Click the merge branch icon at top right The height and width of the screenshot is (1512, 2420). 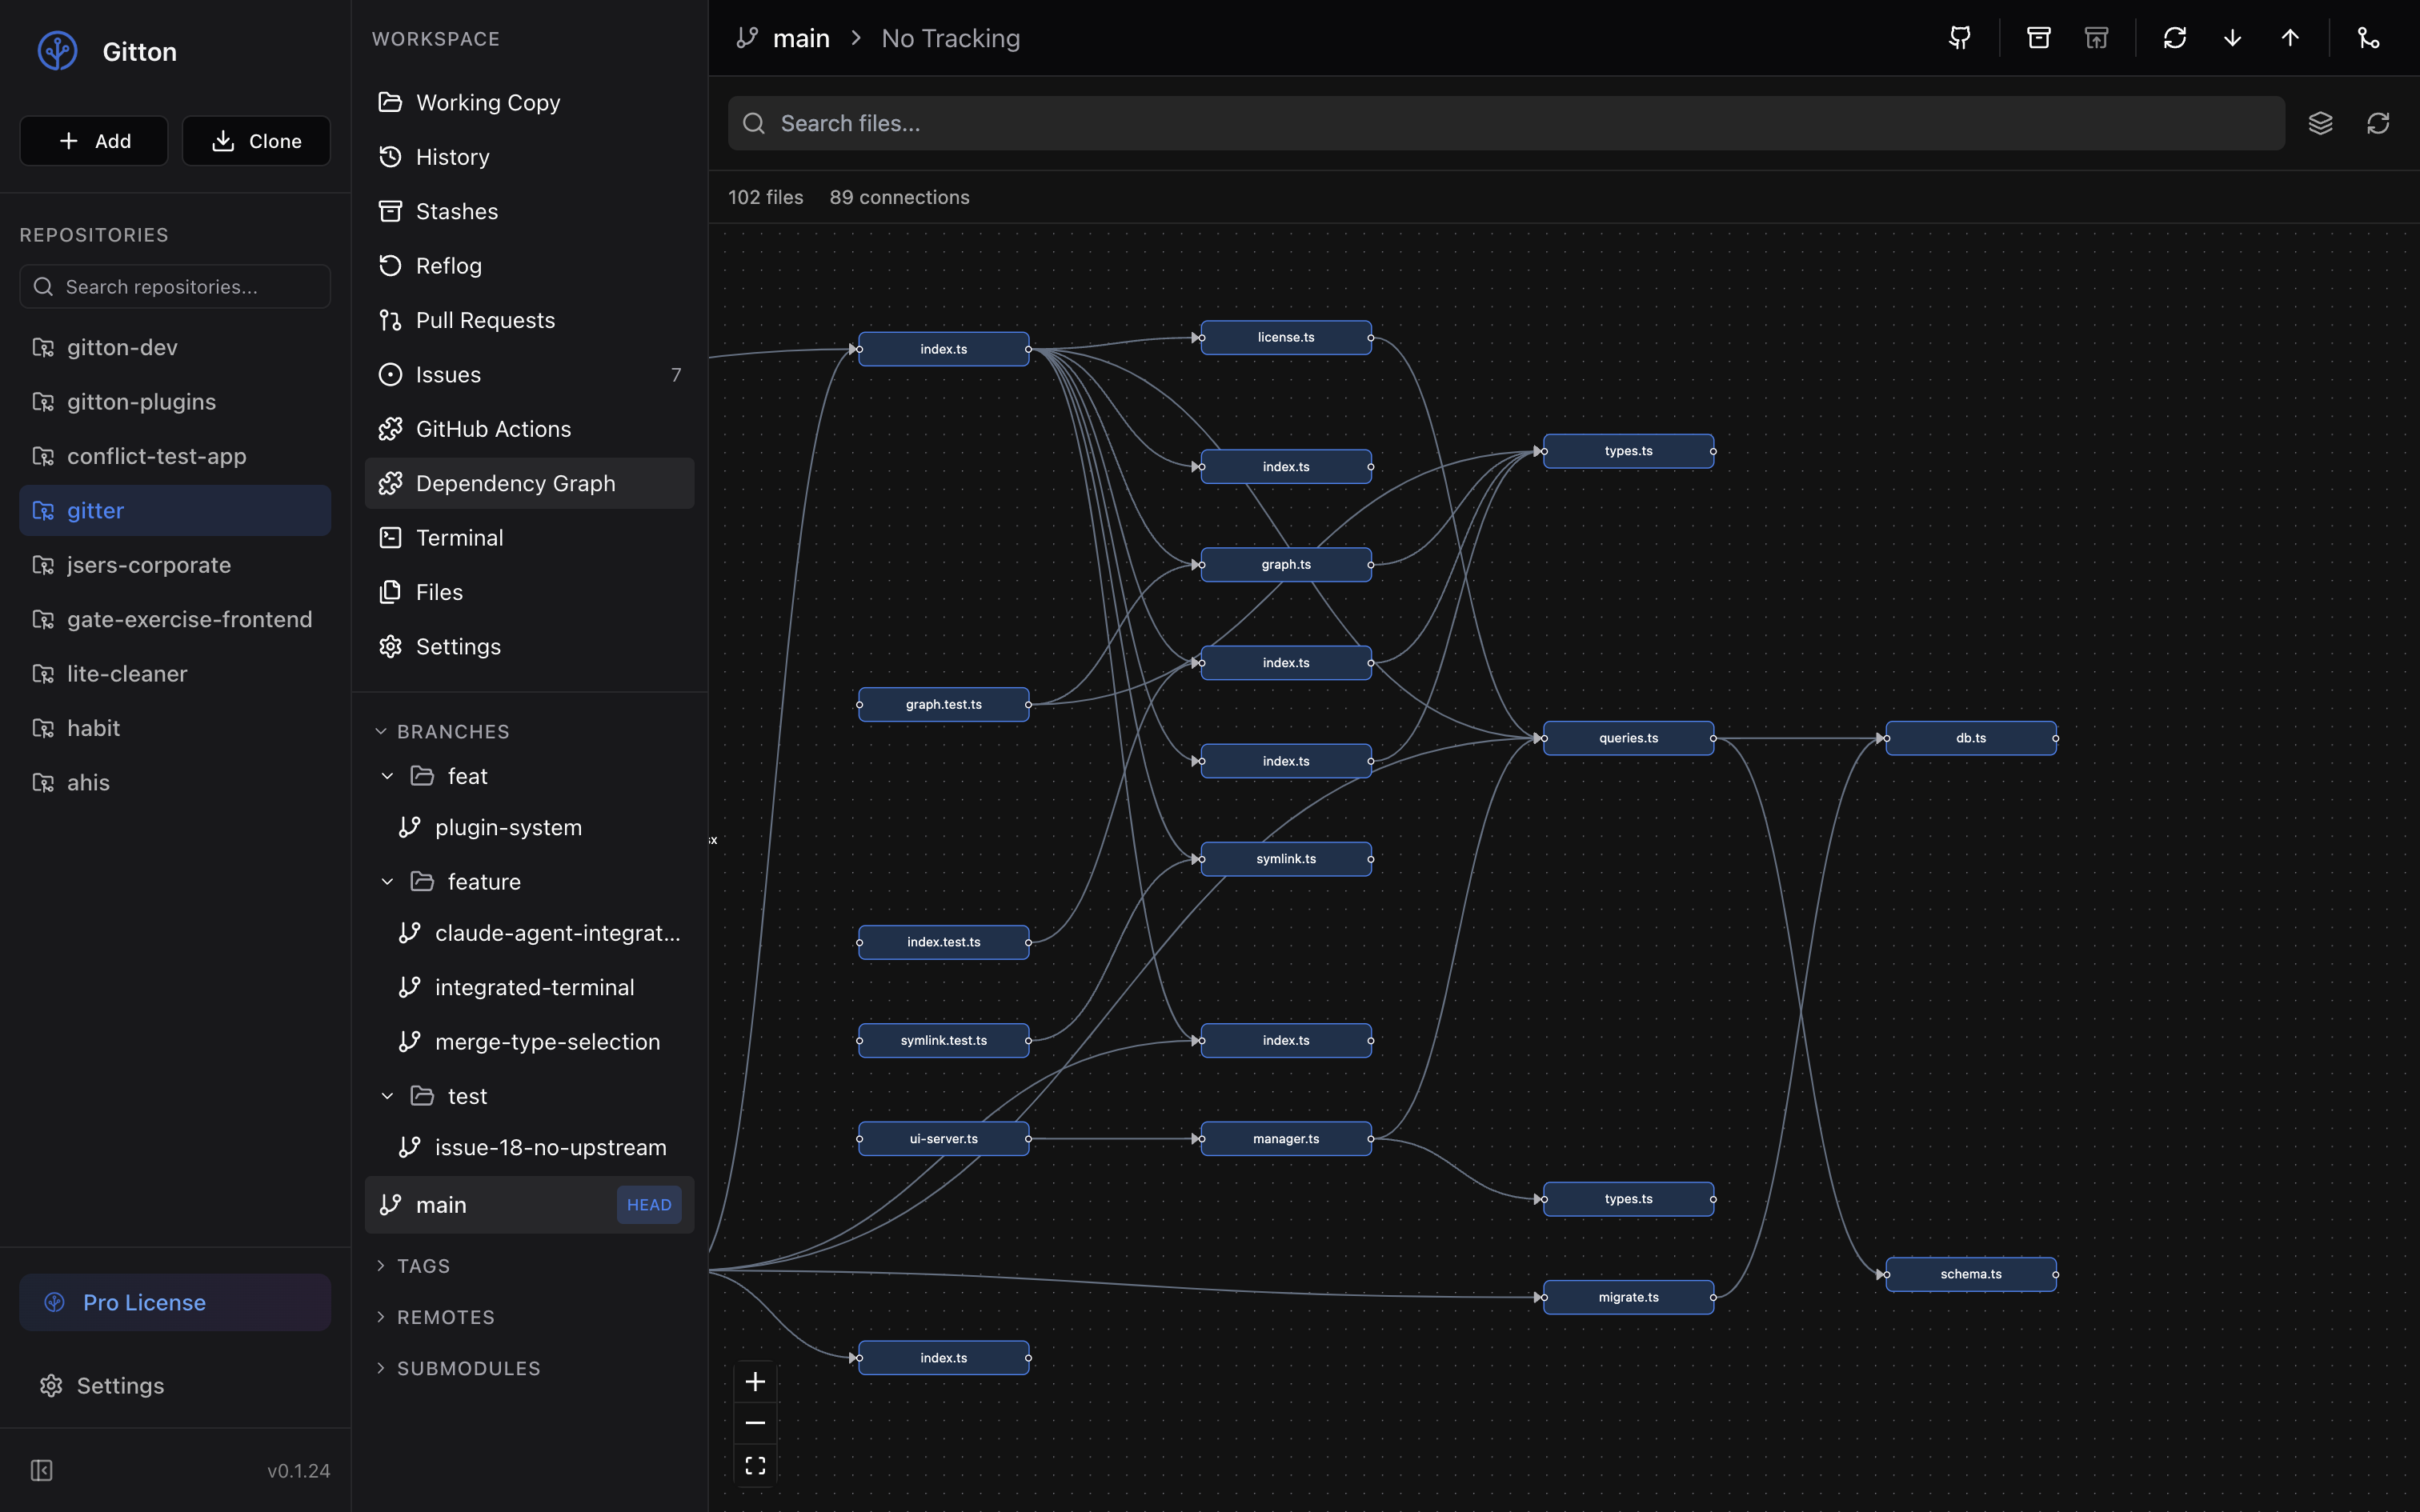tap(2368, 38)
